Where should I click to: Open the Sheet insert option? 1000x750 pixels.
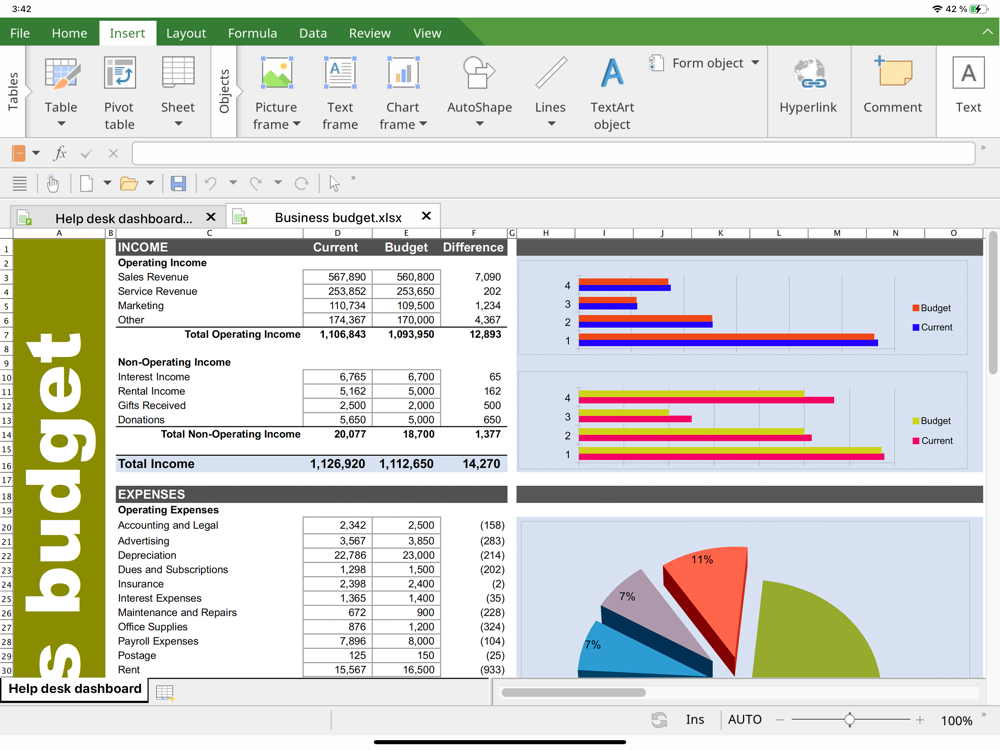coord(178,83)
